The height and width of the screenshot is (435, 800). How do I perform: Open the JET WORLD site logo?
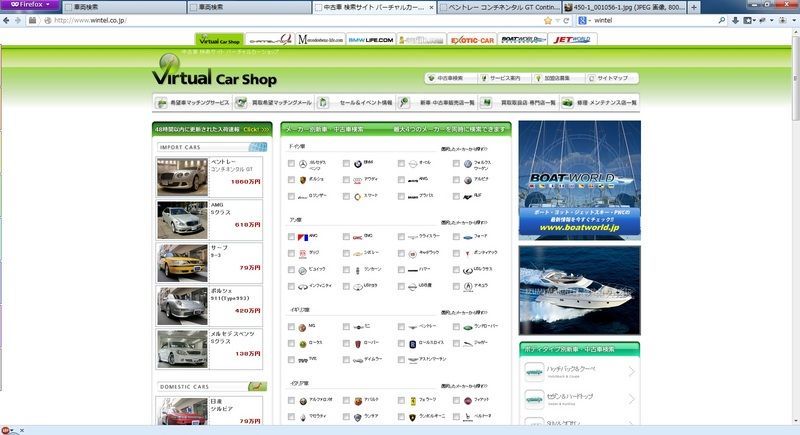[x=573, y=40]
